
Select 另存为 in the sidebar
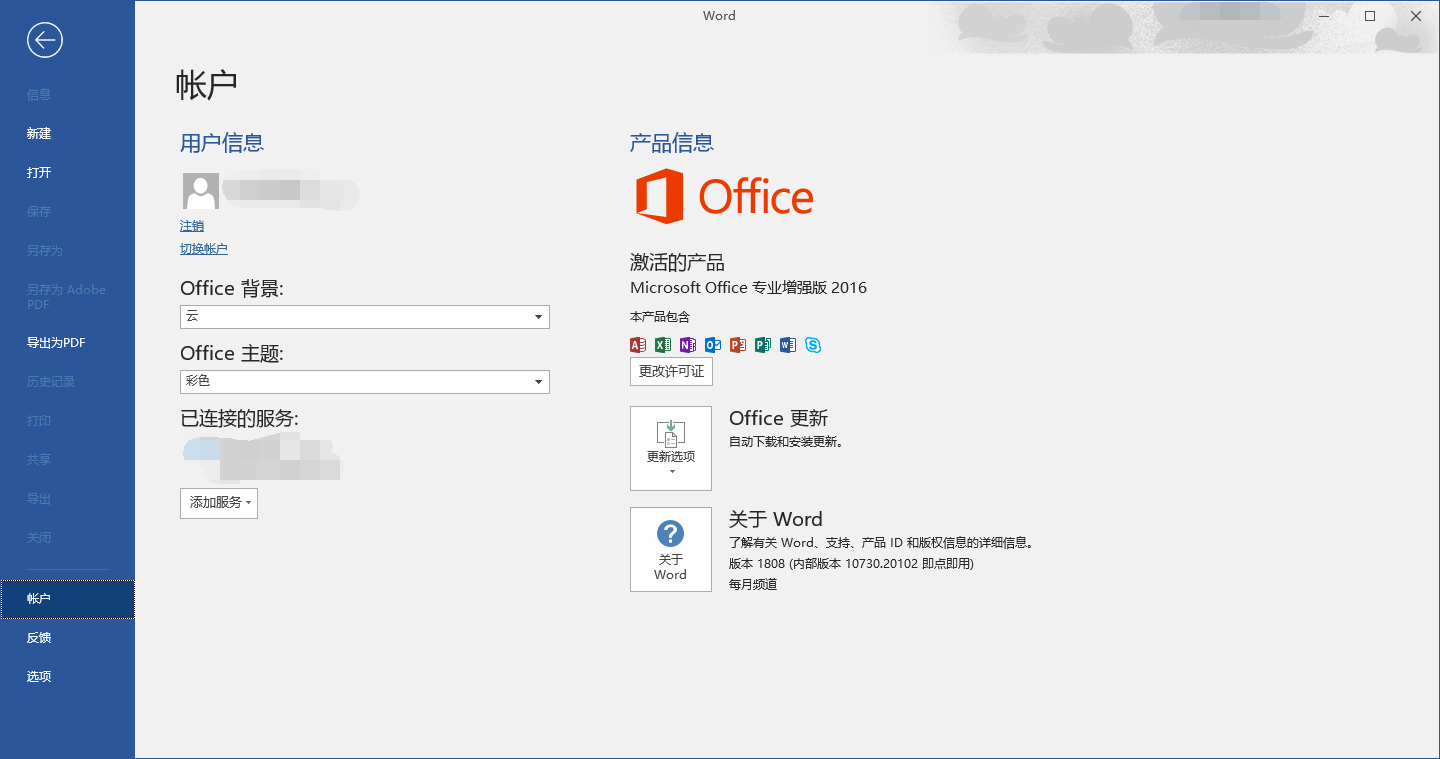click(67, 251)
